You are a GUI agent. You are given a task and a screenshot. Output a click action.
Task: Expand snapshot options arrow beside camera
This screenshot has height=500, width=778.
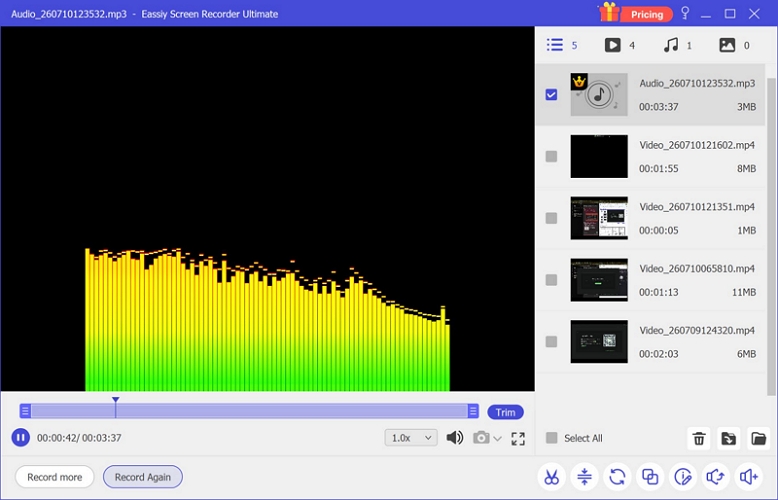coord(498,438)
